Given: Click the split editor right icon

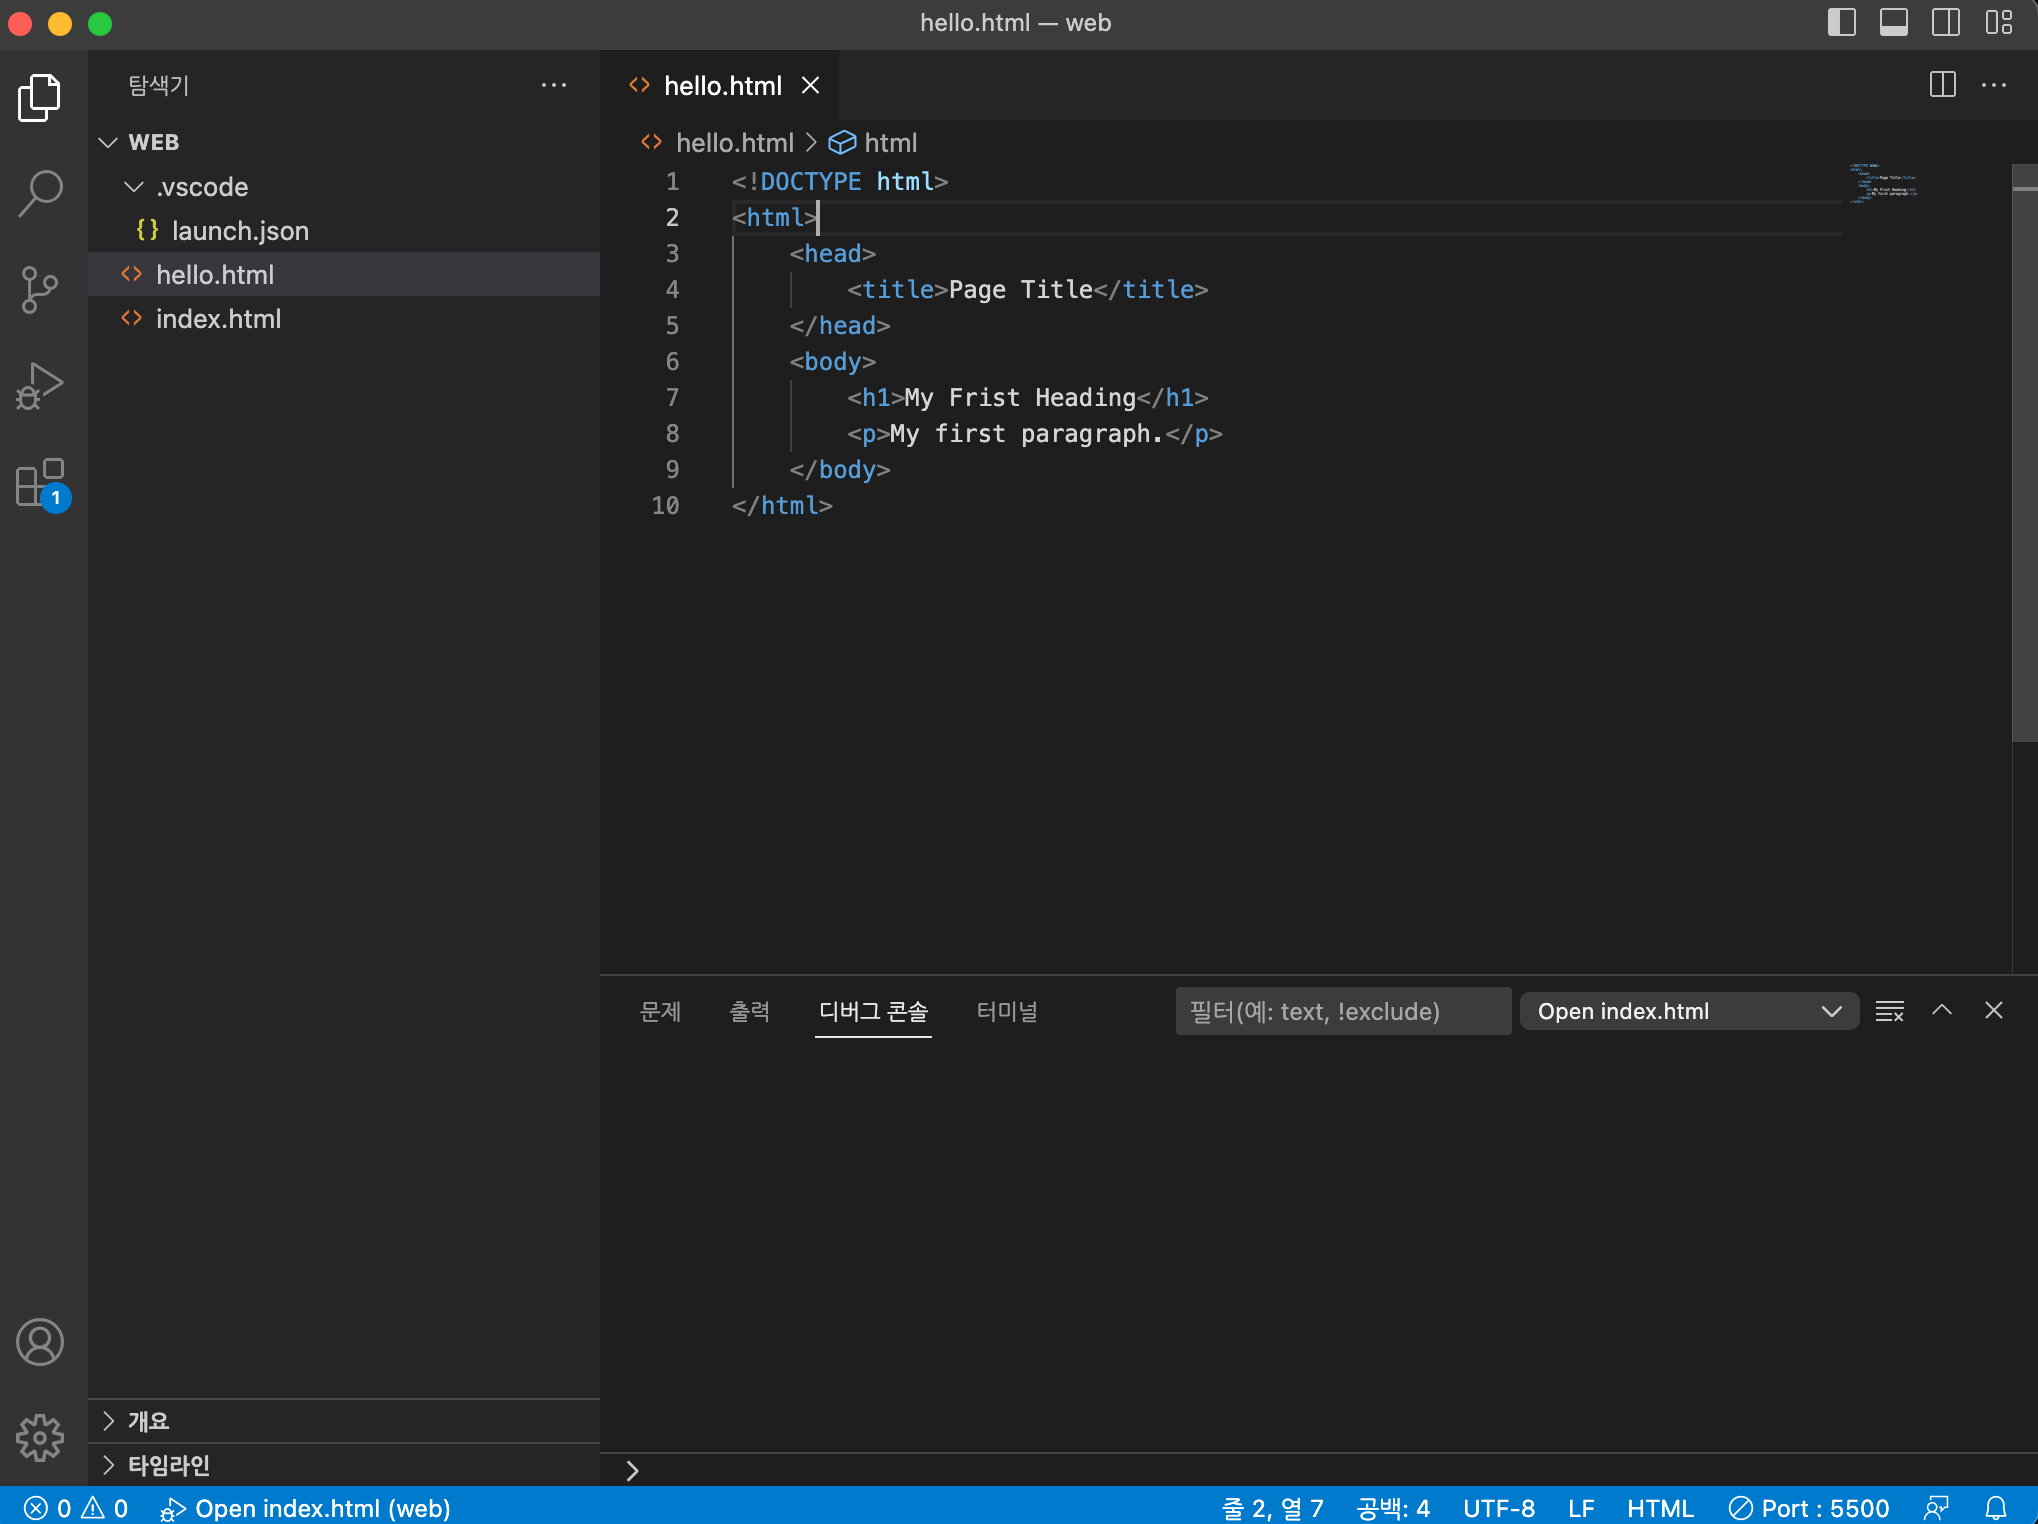Looking at the screenshot, I should tap(1942, 85).
